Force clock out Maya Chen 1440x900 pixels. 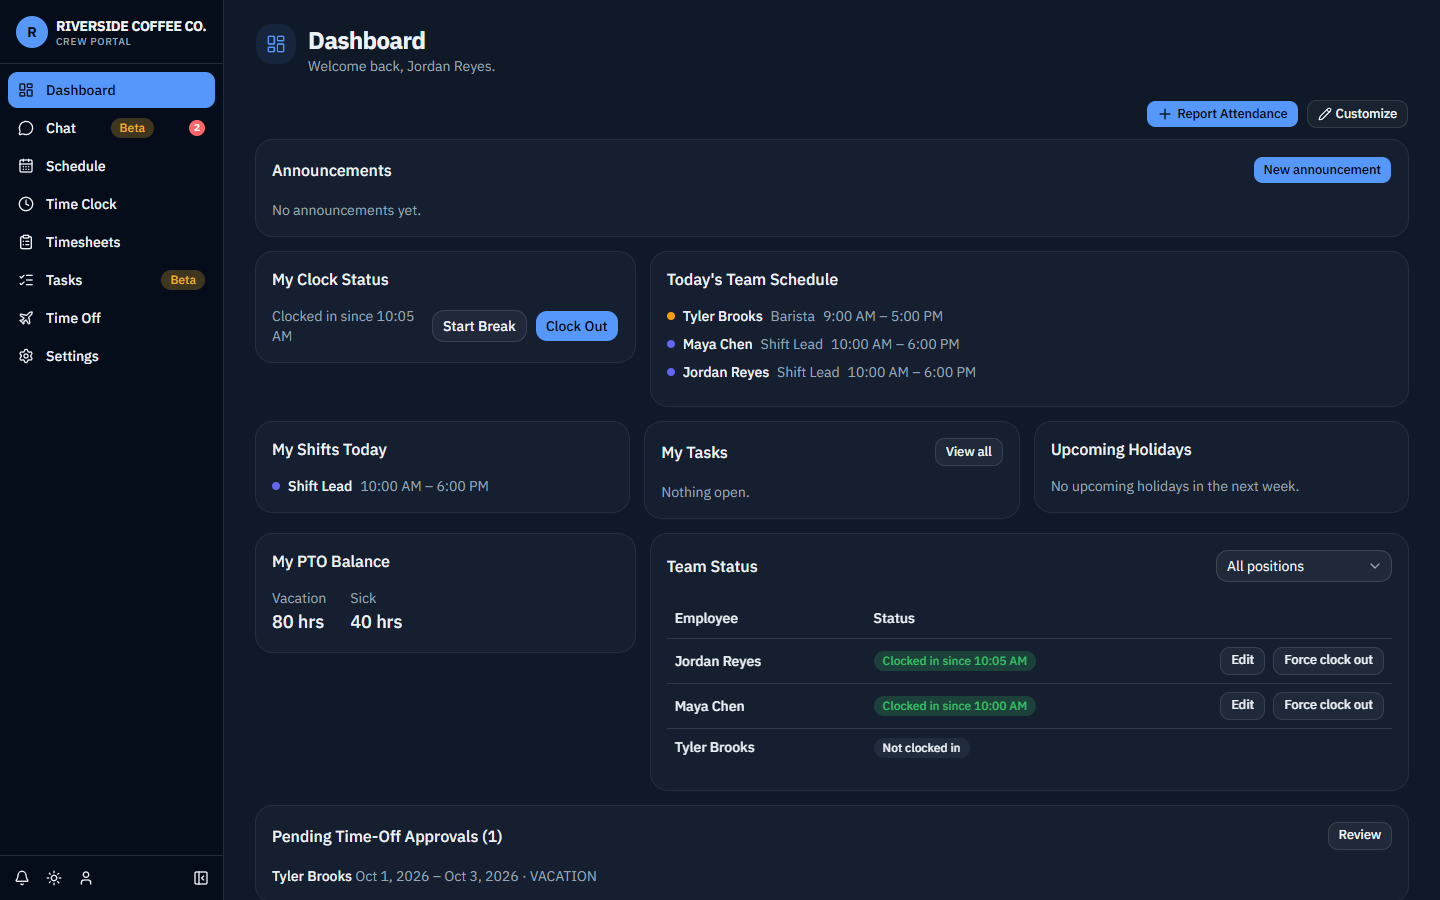[x=1329, y=705]
